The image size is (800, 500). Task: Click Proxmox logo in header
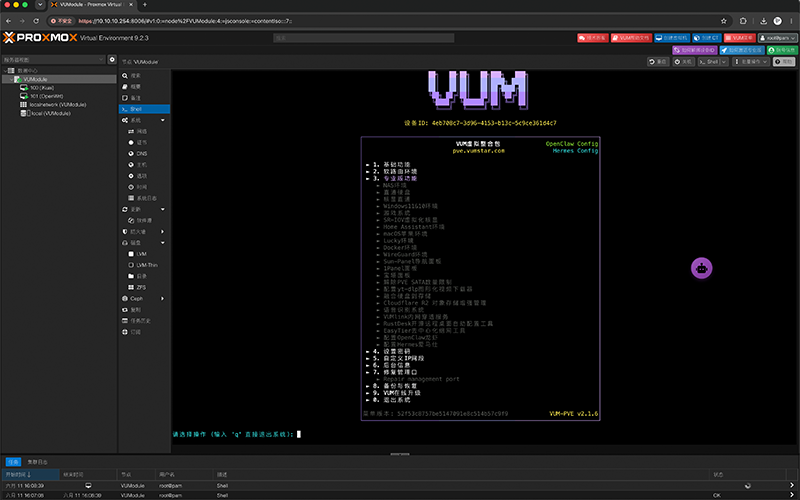point(40,38)
